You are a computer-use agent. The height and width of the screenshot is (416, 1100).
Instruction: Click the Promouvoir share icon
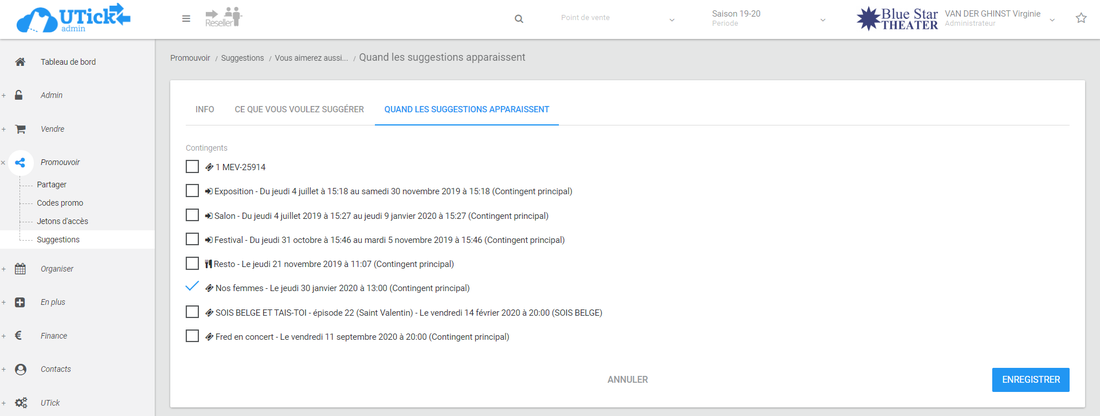[20, 162]
